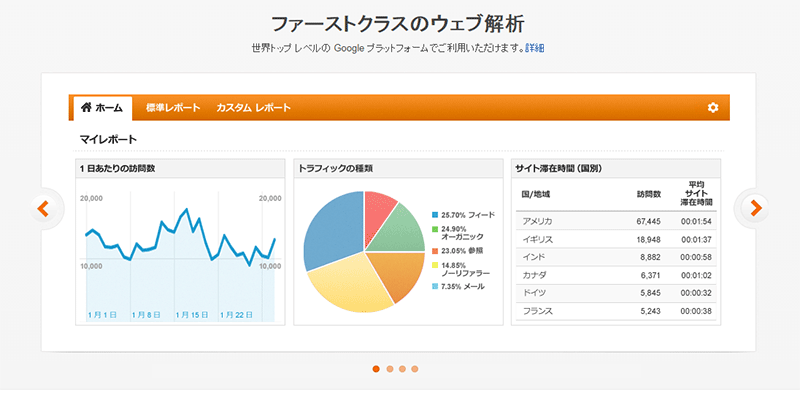Viewport: 800px width, 400px height.
Task: Click blue フィード legend color square
Action: tap(435, 215)
